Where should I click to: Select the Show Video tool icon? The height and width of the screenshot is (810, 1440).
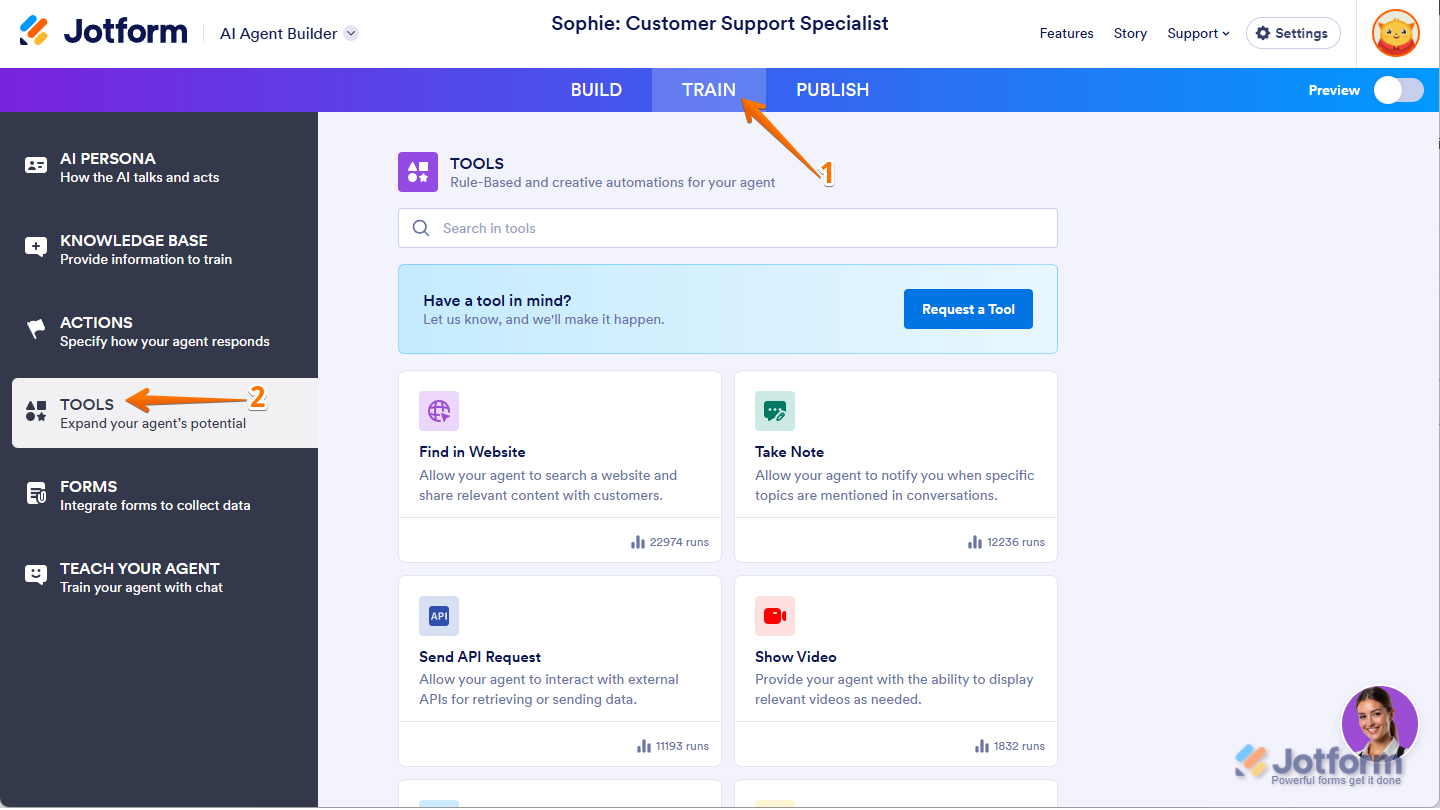tap(775, 616)
